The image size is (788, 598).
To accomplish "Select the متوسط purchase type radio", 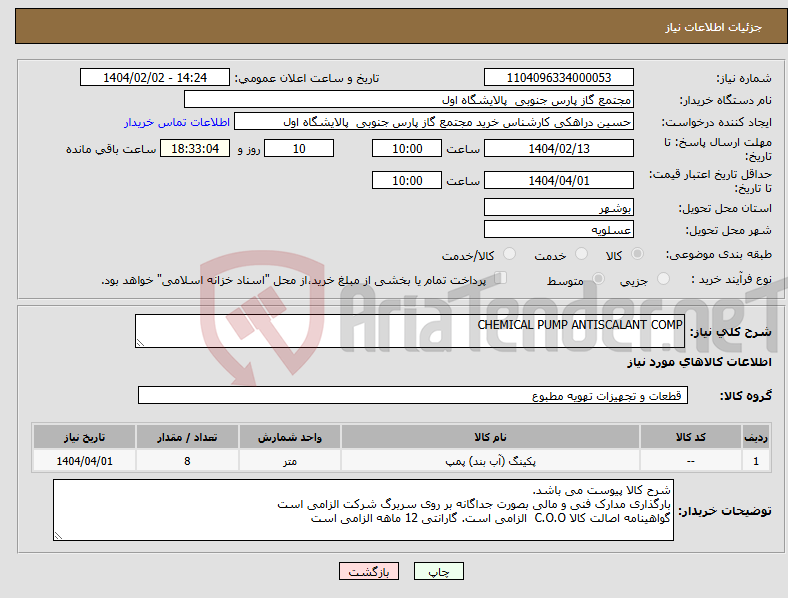I will [x=598, y=278].
